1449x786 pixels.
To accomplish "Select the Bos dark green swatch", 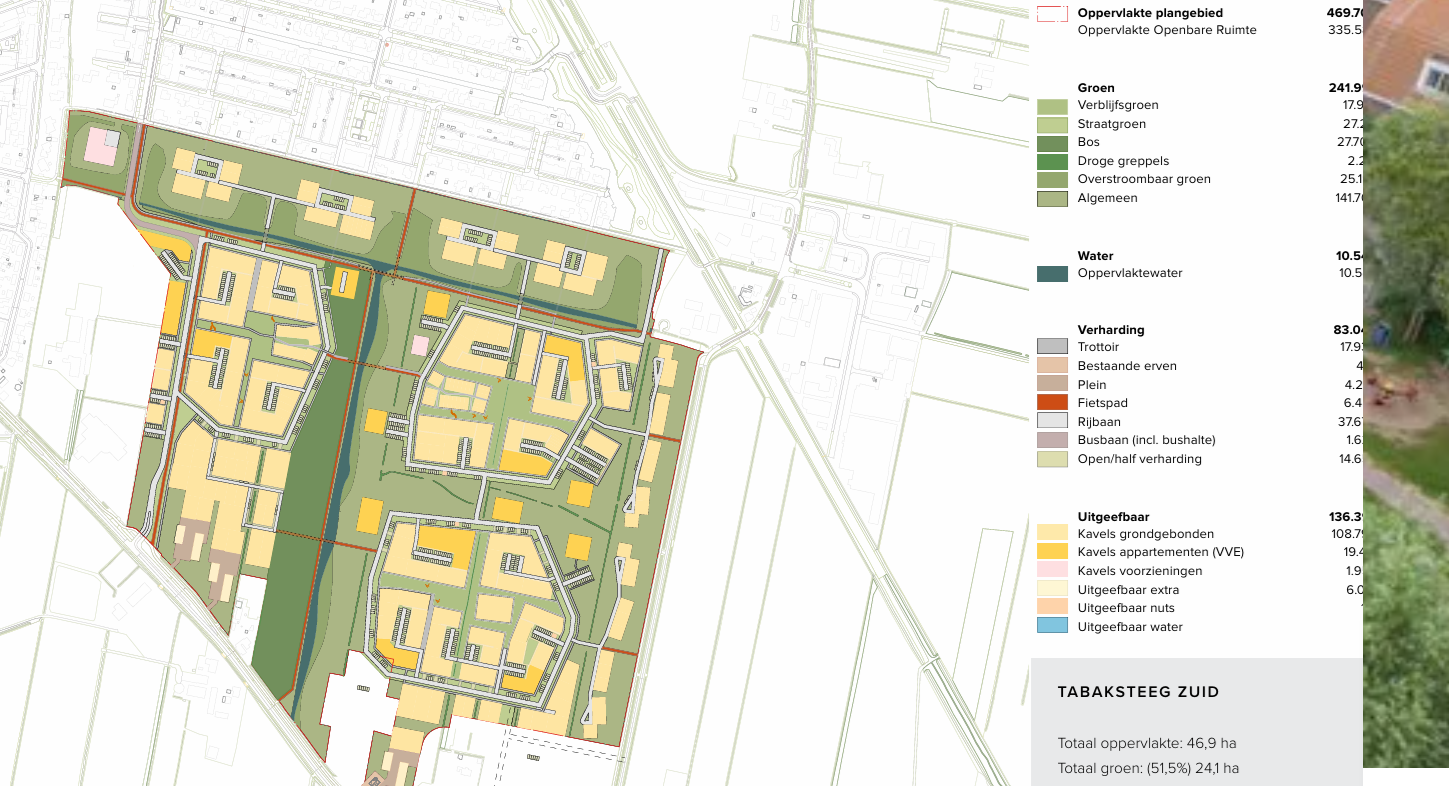I will [x=1052, y=143].
